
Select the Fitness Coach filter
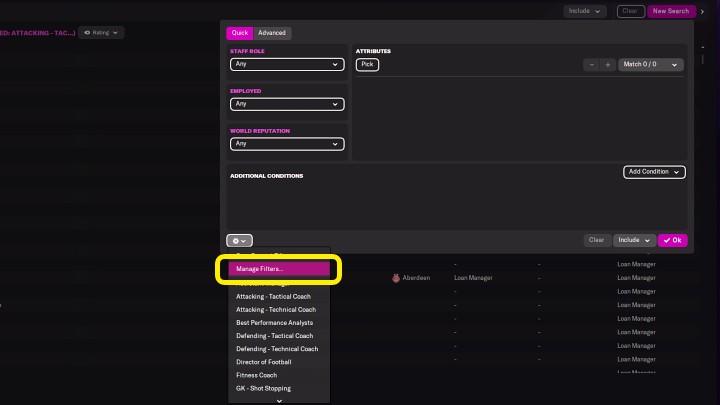[x=256, y=375]
